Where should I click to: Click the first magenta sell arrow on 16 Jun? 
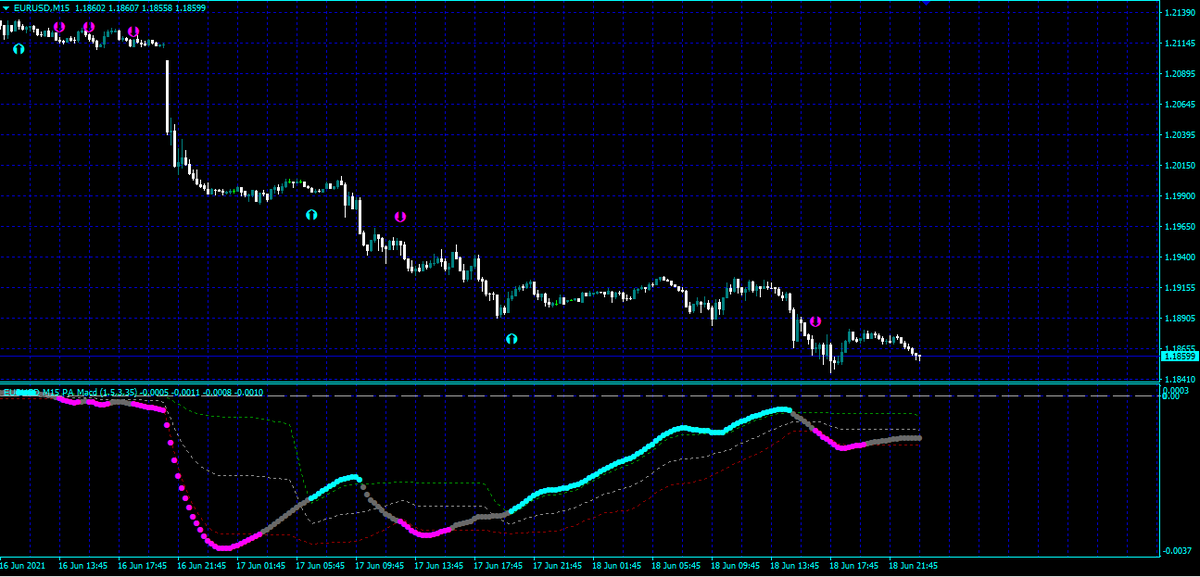(60, 27)
